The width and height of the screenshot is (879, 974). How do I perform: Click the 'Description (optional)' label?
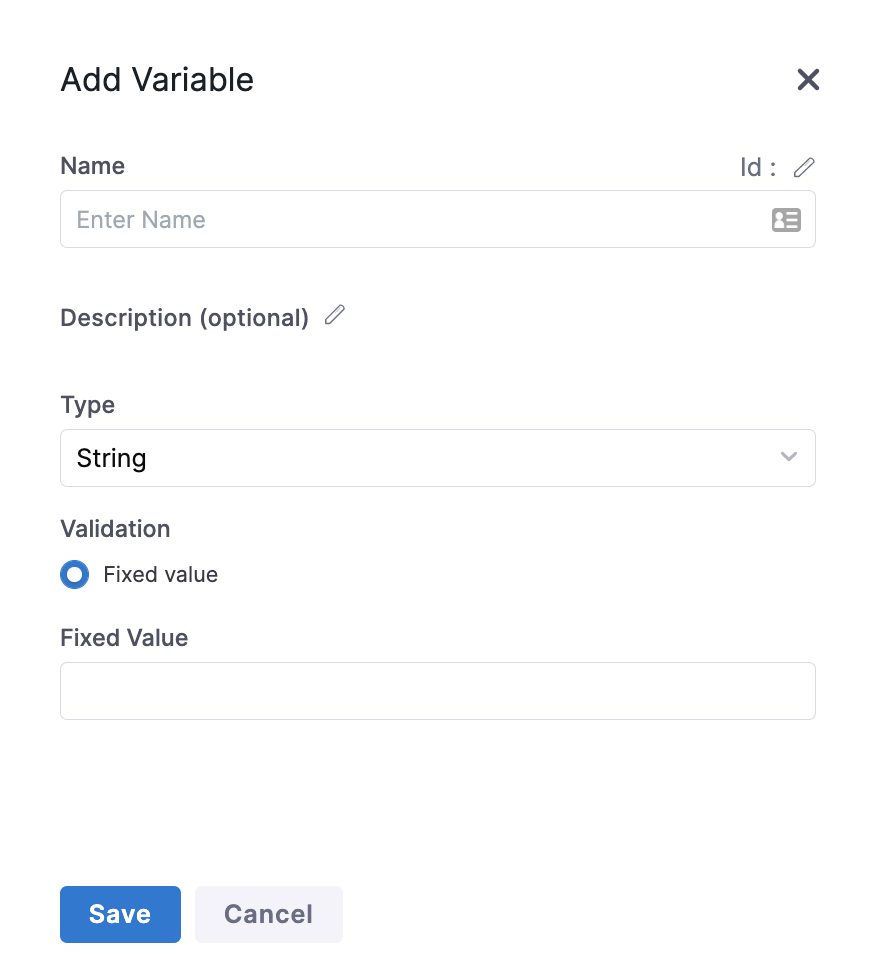[x=184, y=318]
